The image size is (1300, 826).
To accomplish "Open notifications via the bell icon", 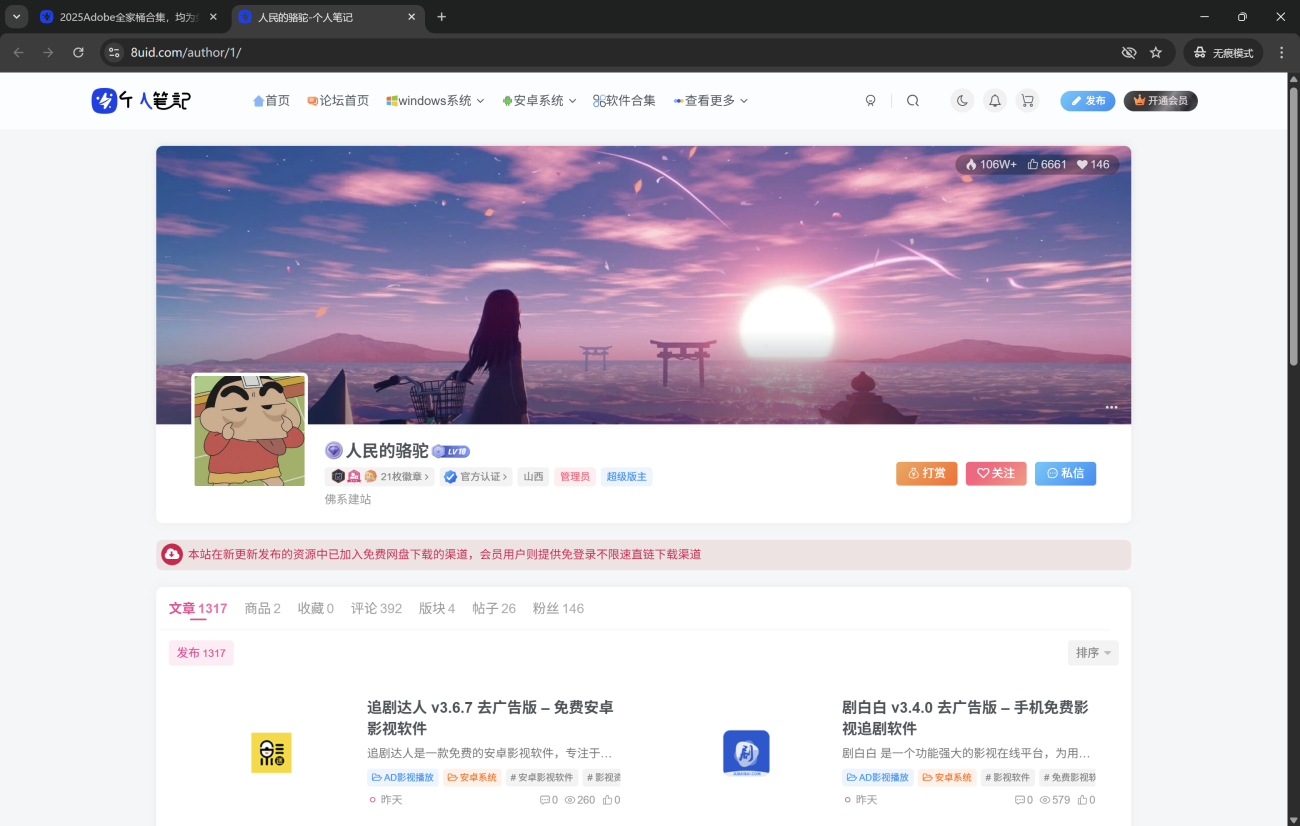I will [994, 100].
